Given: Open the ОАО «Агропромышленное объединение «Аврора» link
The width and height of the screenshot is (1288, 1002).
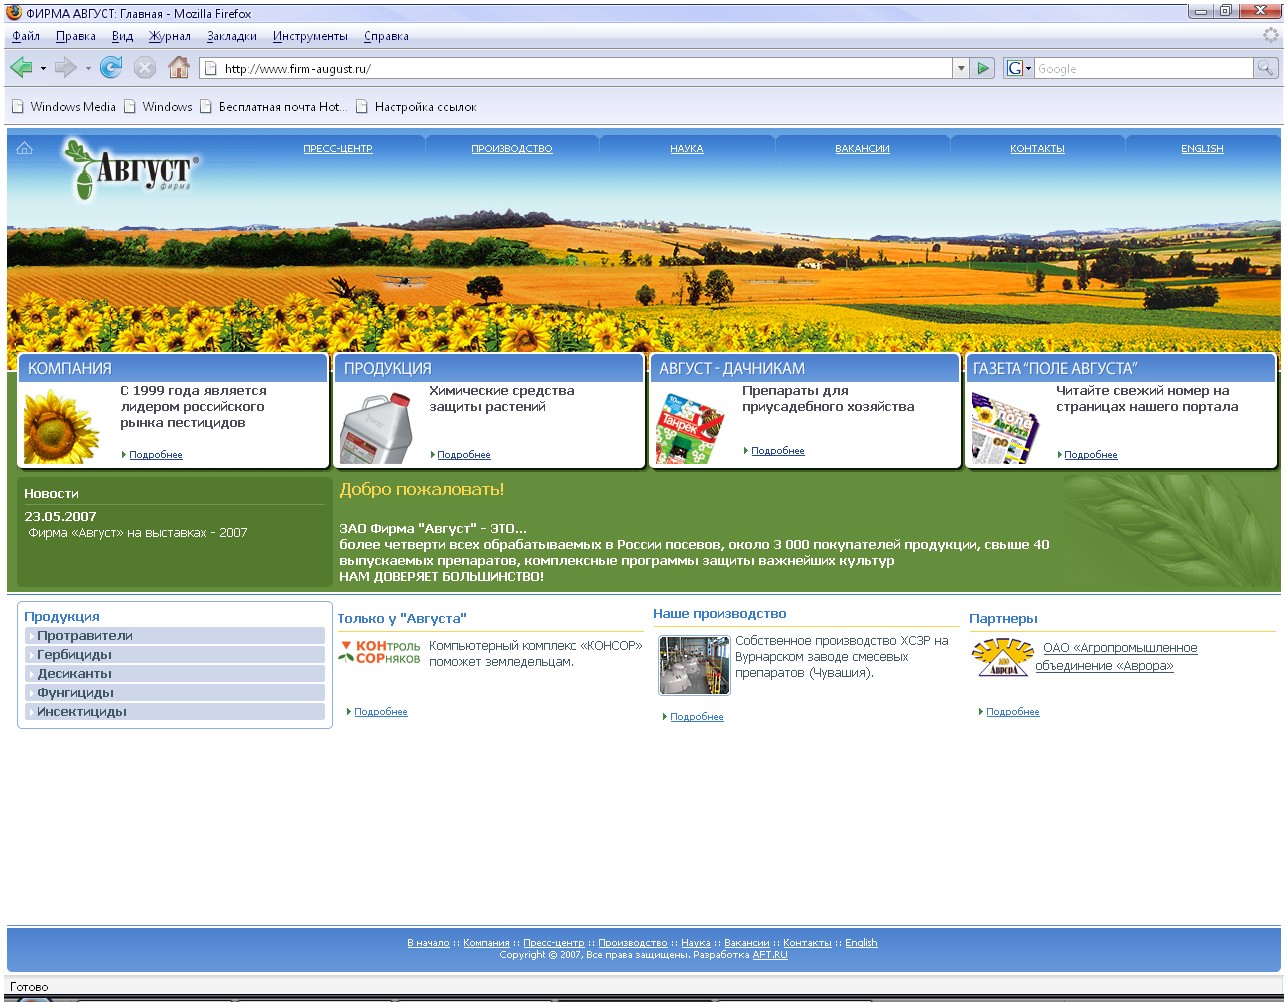Looking at the screenshot, I should point(1116,657).
